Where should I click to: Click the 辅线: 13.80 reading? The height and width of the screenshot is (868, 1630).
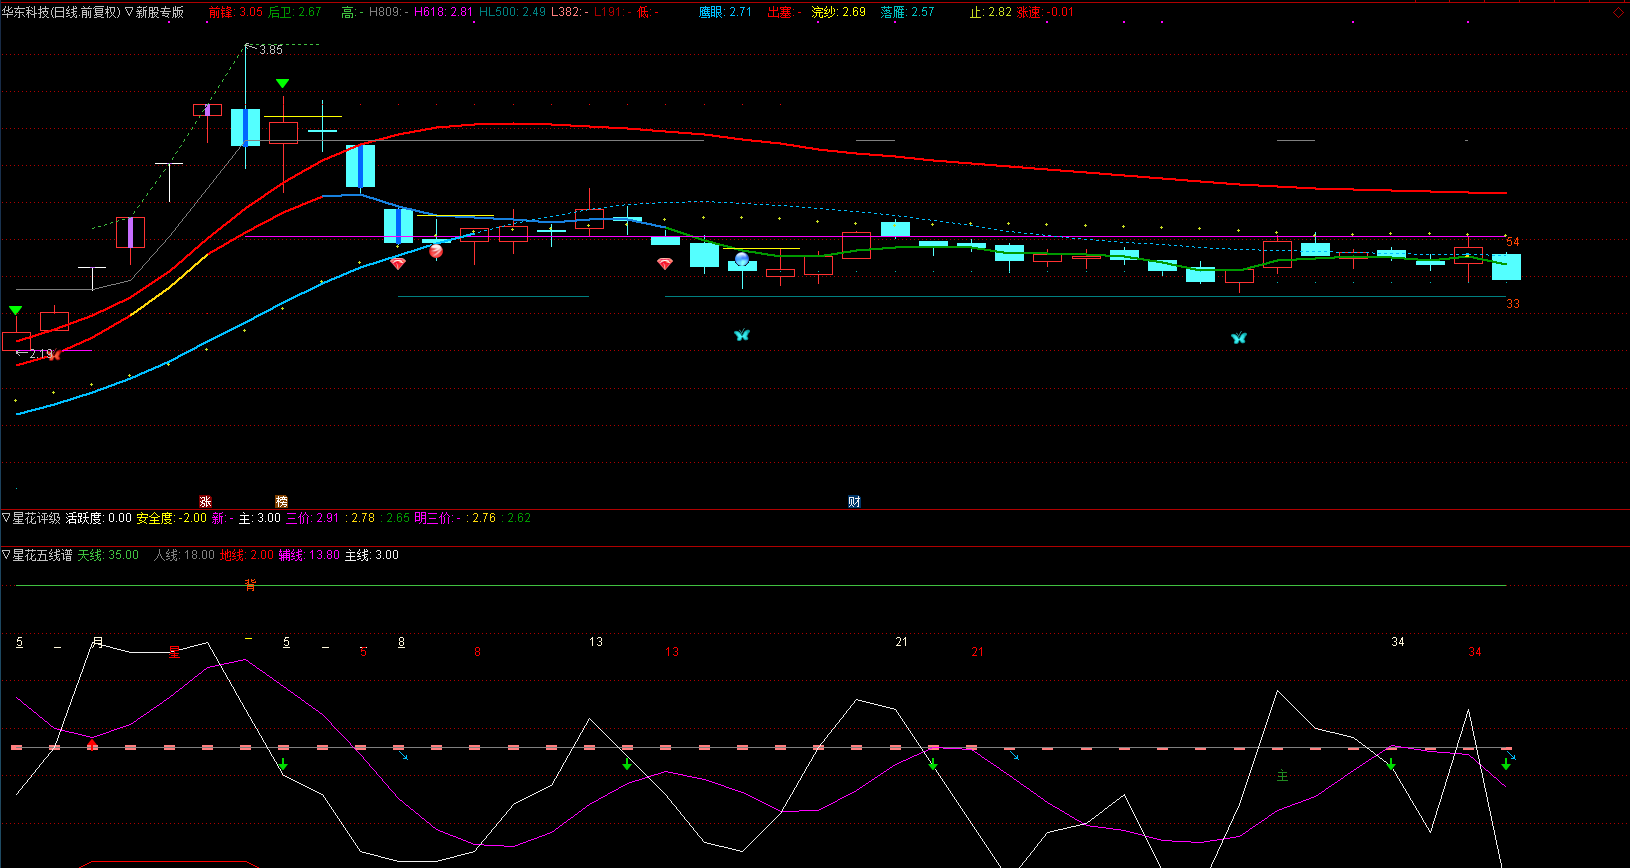pyautogui.click(x=309, y=555)
